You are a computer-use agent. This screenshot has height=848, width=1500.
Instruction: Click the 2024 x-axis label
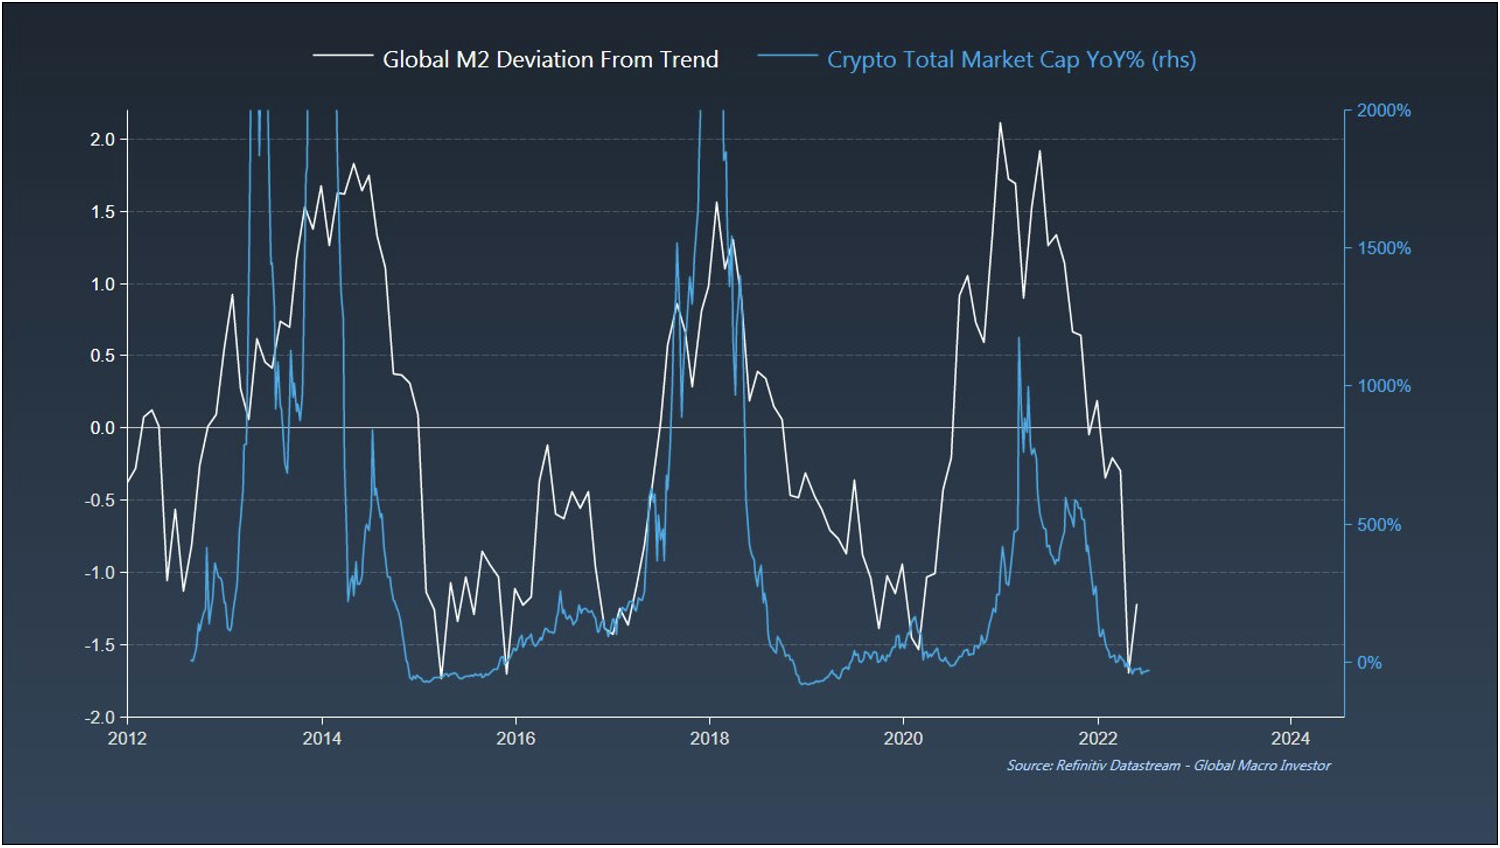click(1291, 738)
